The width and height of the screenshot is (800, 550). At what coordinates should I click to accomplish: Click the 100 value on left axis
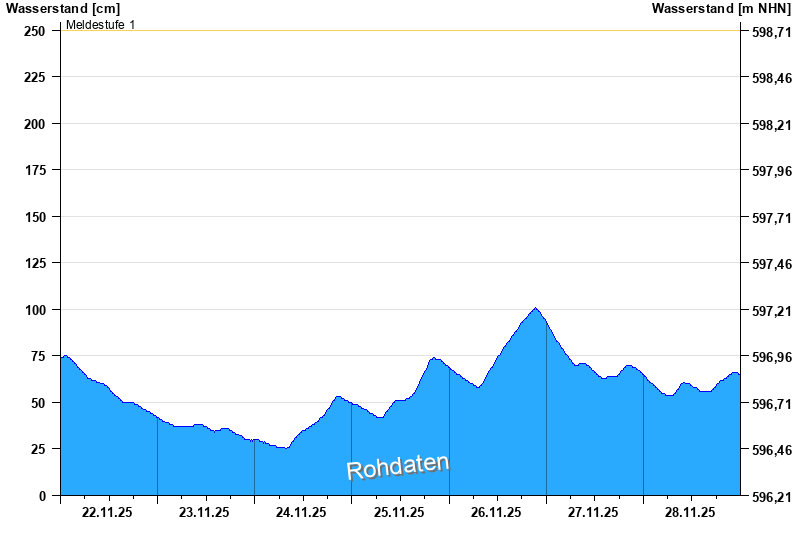[x=35, y=310]
